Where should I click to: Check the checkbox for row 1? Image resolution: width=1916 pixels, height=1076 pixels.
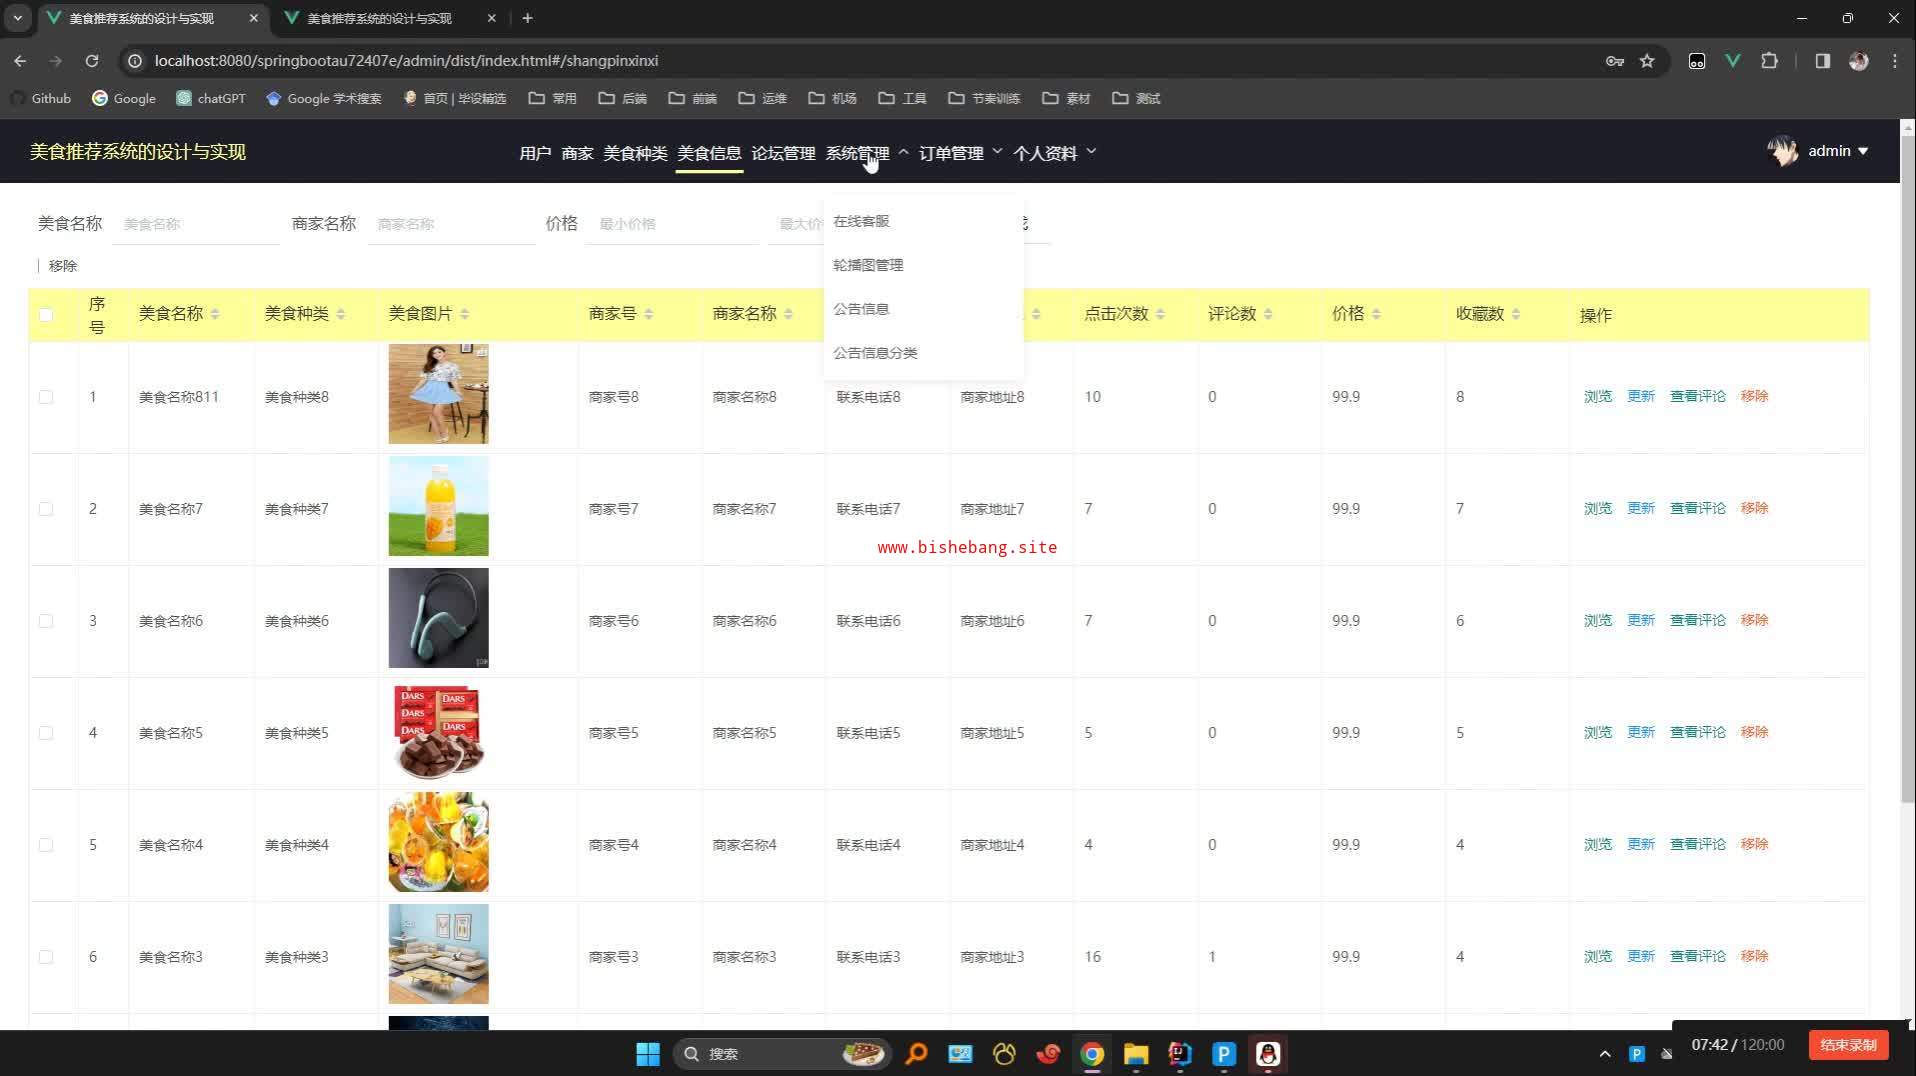46,397
